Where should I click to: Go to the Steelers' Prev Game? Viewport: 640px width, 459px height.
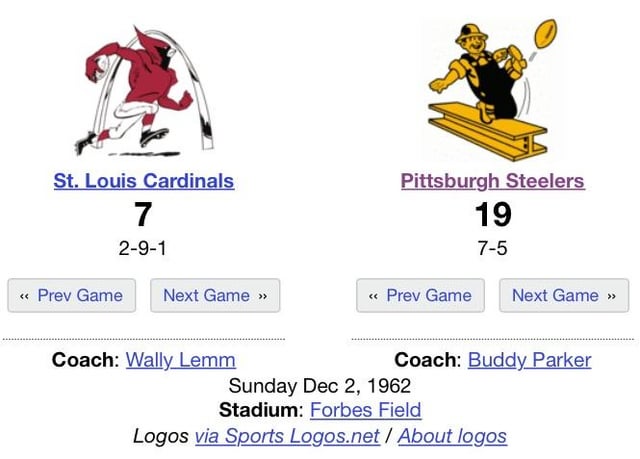pyautogui.click(x=420, y=295)
